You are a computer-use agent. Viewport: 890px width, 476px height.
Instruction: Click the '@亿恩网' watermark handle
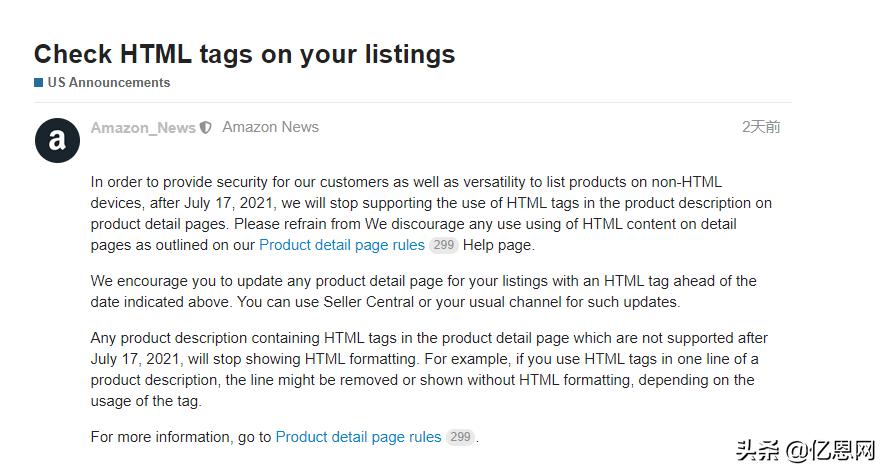[832, 451]
